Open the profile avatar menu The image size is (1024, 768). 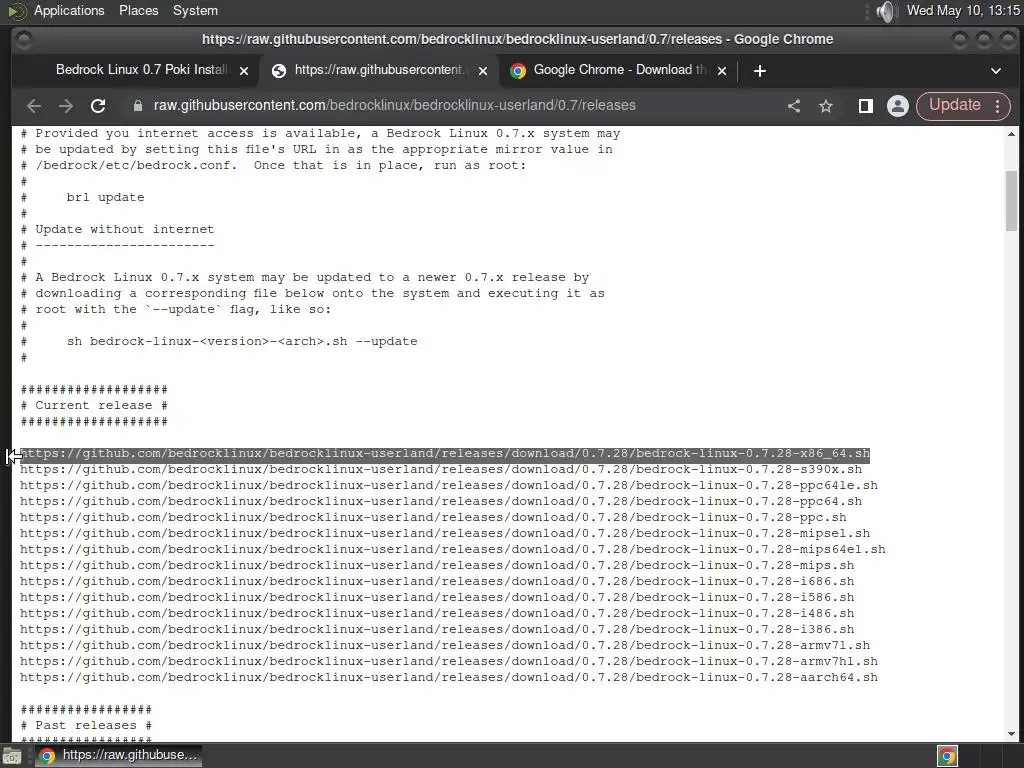[x=898, y=106]
